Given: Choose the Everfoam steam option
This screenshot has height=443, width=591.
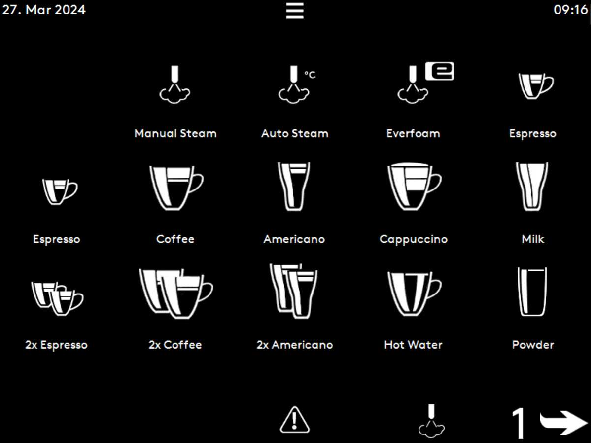Looking at the screenshot, I should pos(425,83).
